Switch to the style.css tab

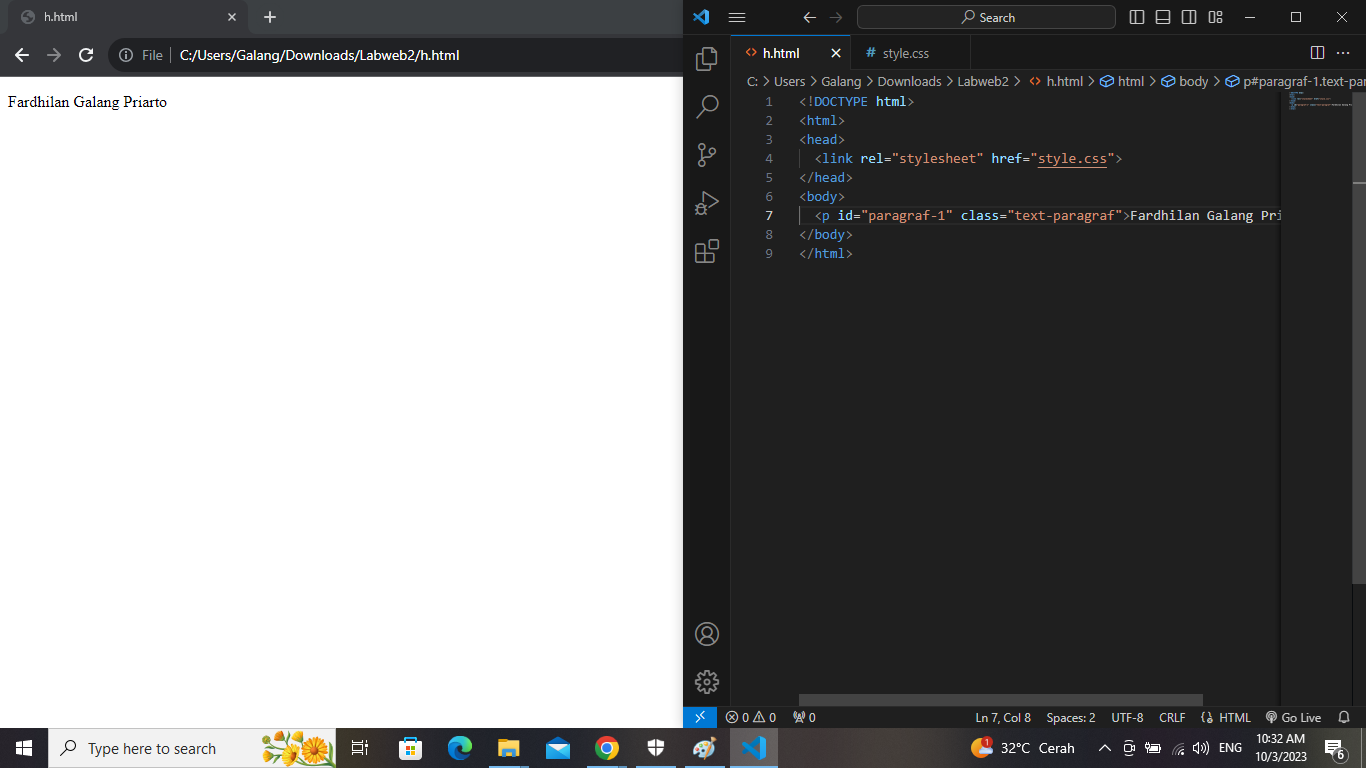[x=908, y=52]
